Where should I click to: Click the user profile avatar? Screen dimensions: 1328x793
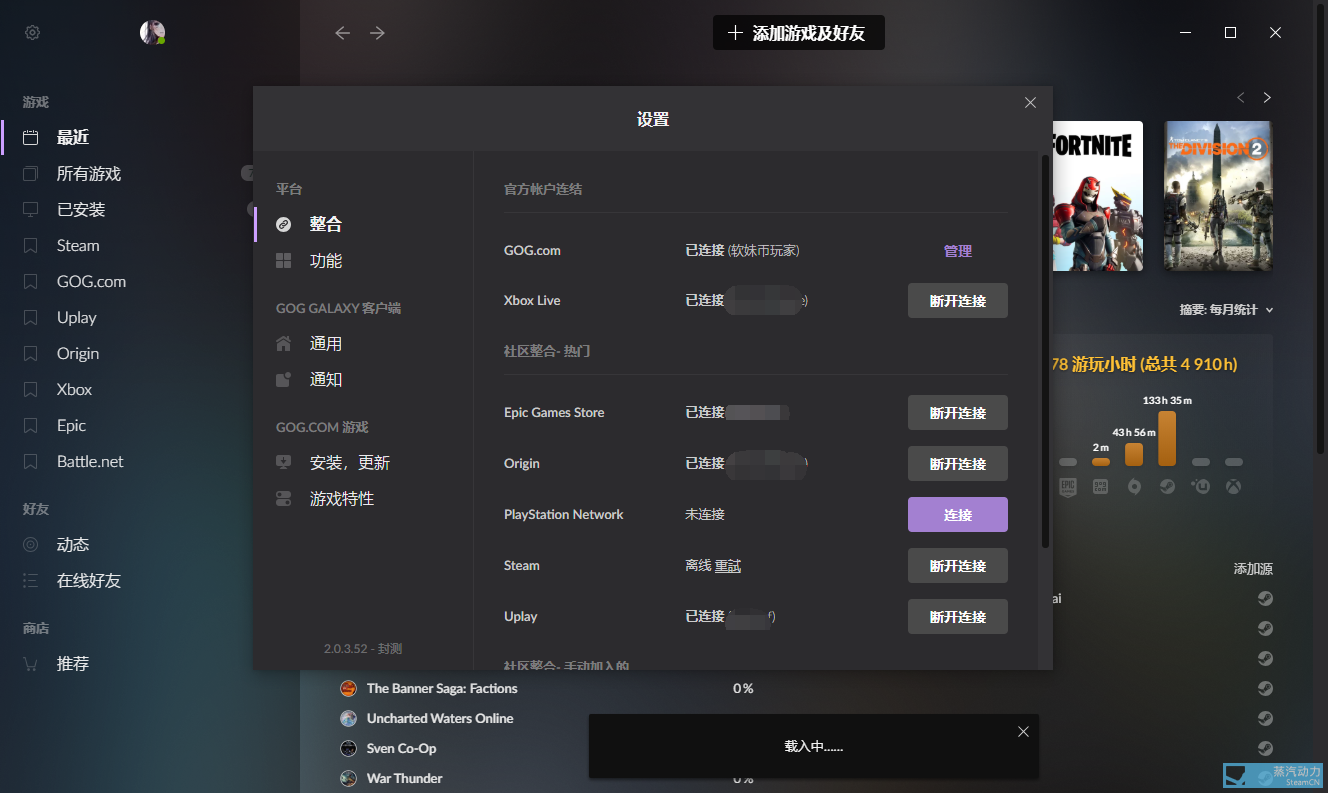[x=152, y=33]
